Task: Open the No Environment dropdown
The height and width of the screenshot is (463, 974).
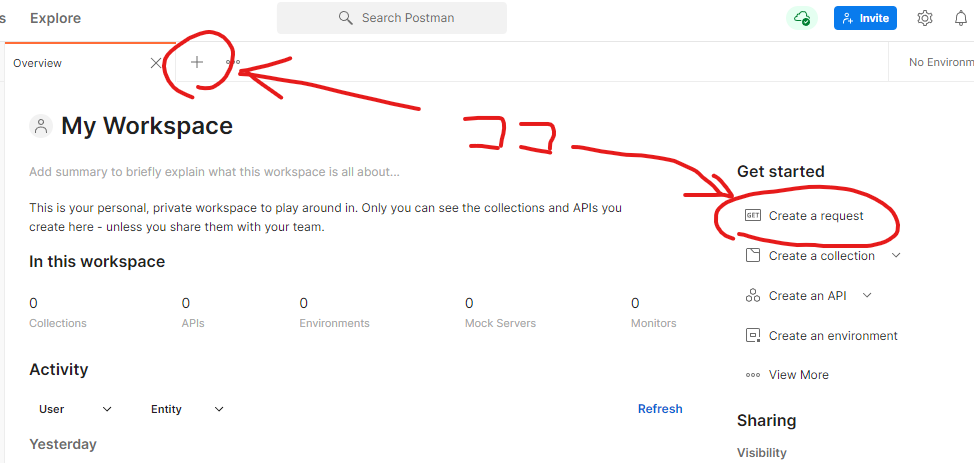Action: [x=940, y=62]
